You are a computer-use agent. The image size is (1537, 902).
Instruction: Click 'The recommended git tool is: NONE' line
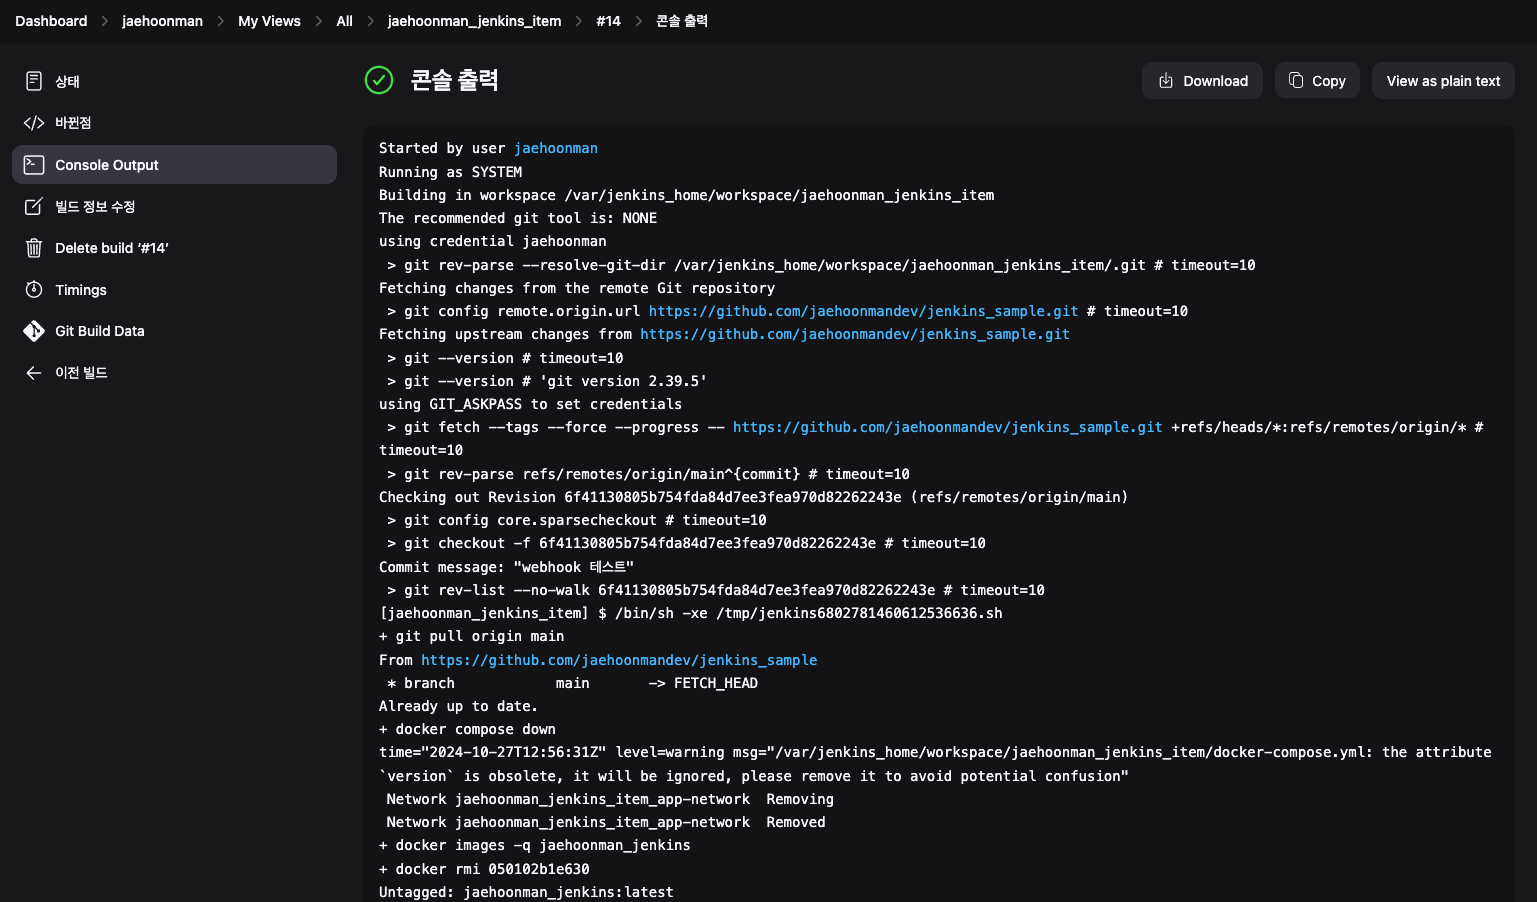click(518, 218)
